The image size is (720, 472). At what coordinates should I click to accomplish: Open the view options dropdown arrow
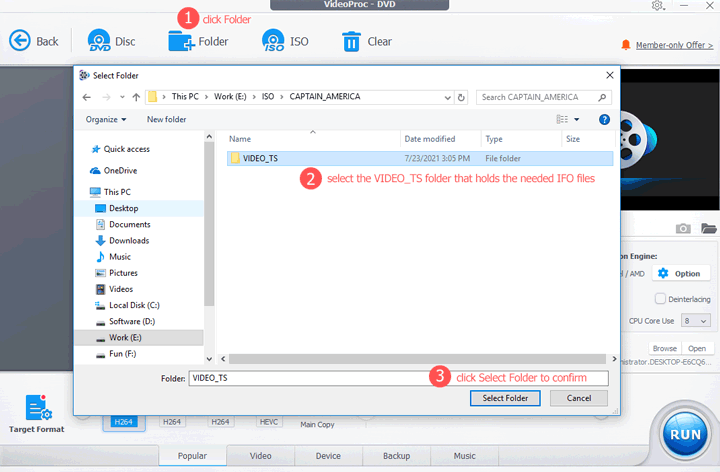click(x=576, y=119)
